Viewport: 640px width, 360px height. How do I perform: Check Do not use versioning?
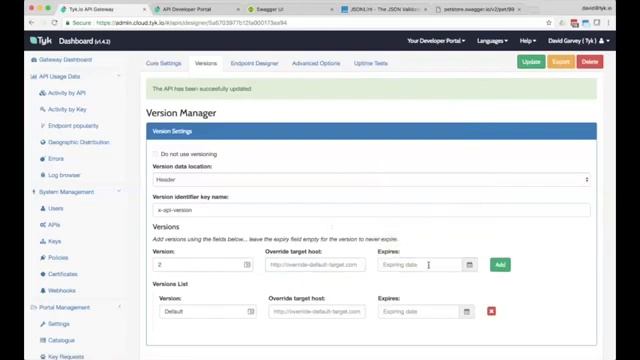click(155, 154)
